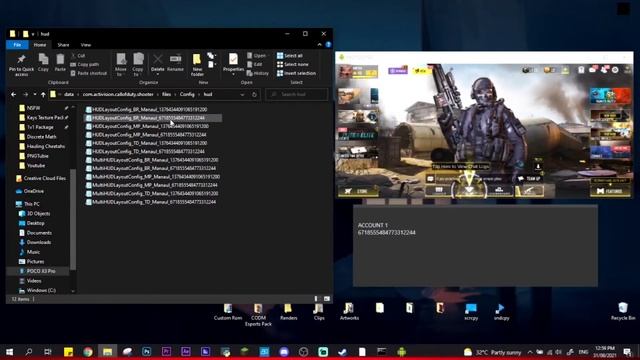Image resolution: width=640 pixels, height=360 pixels.
Task: Collapse the ribbon with the chevron
Action: 319,44
